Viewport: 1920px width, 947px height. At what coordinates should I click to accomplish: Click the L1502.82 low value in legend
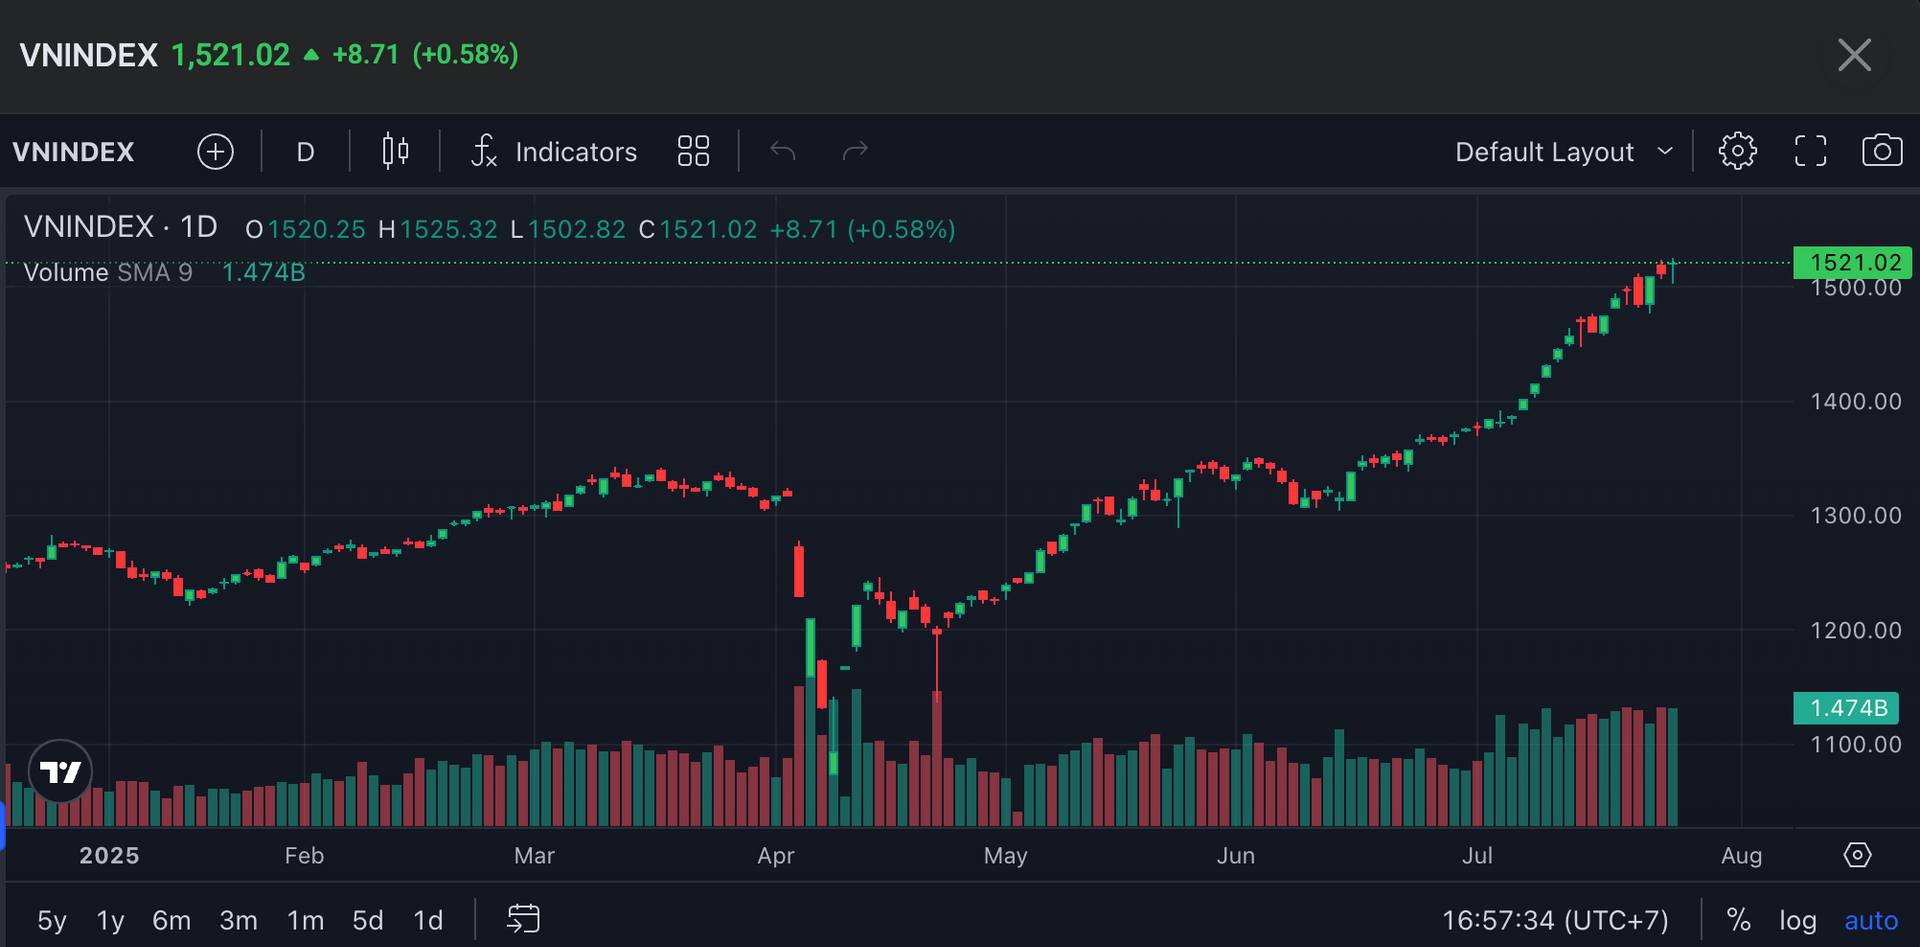568,230
